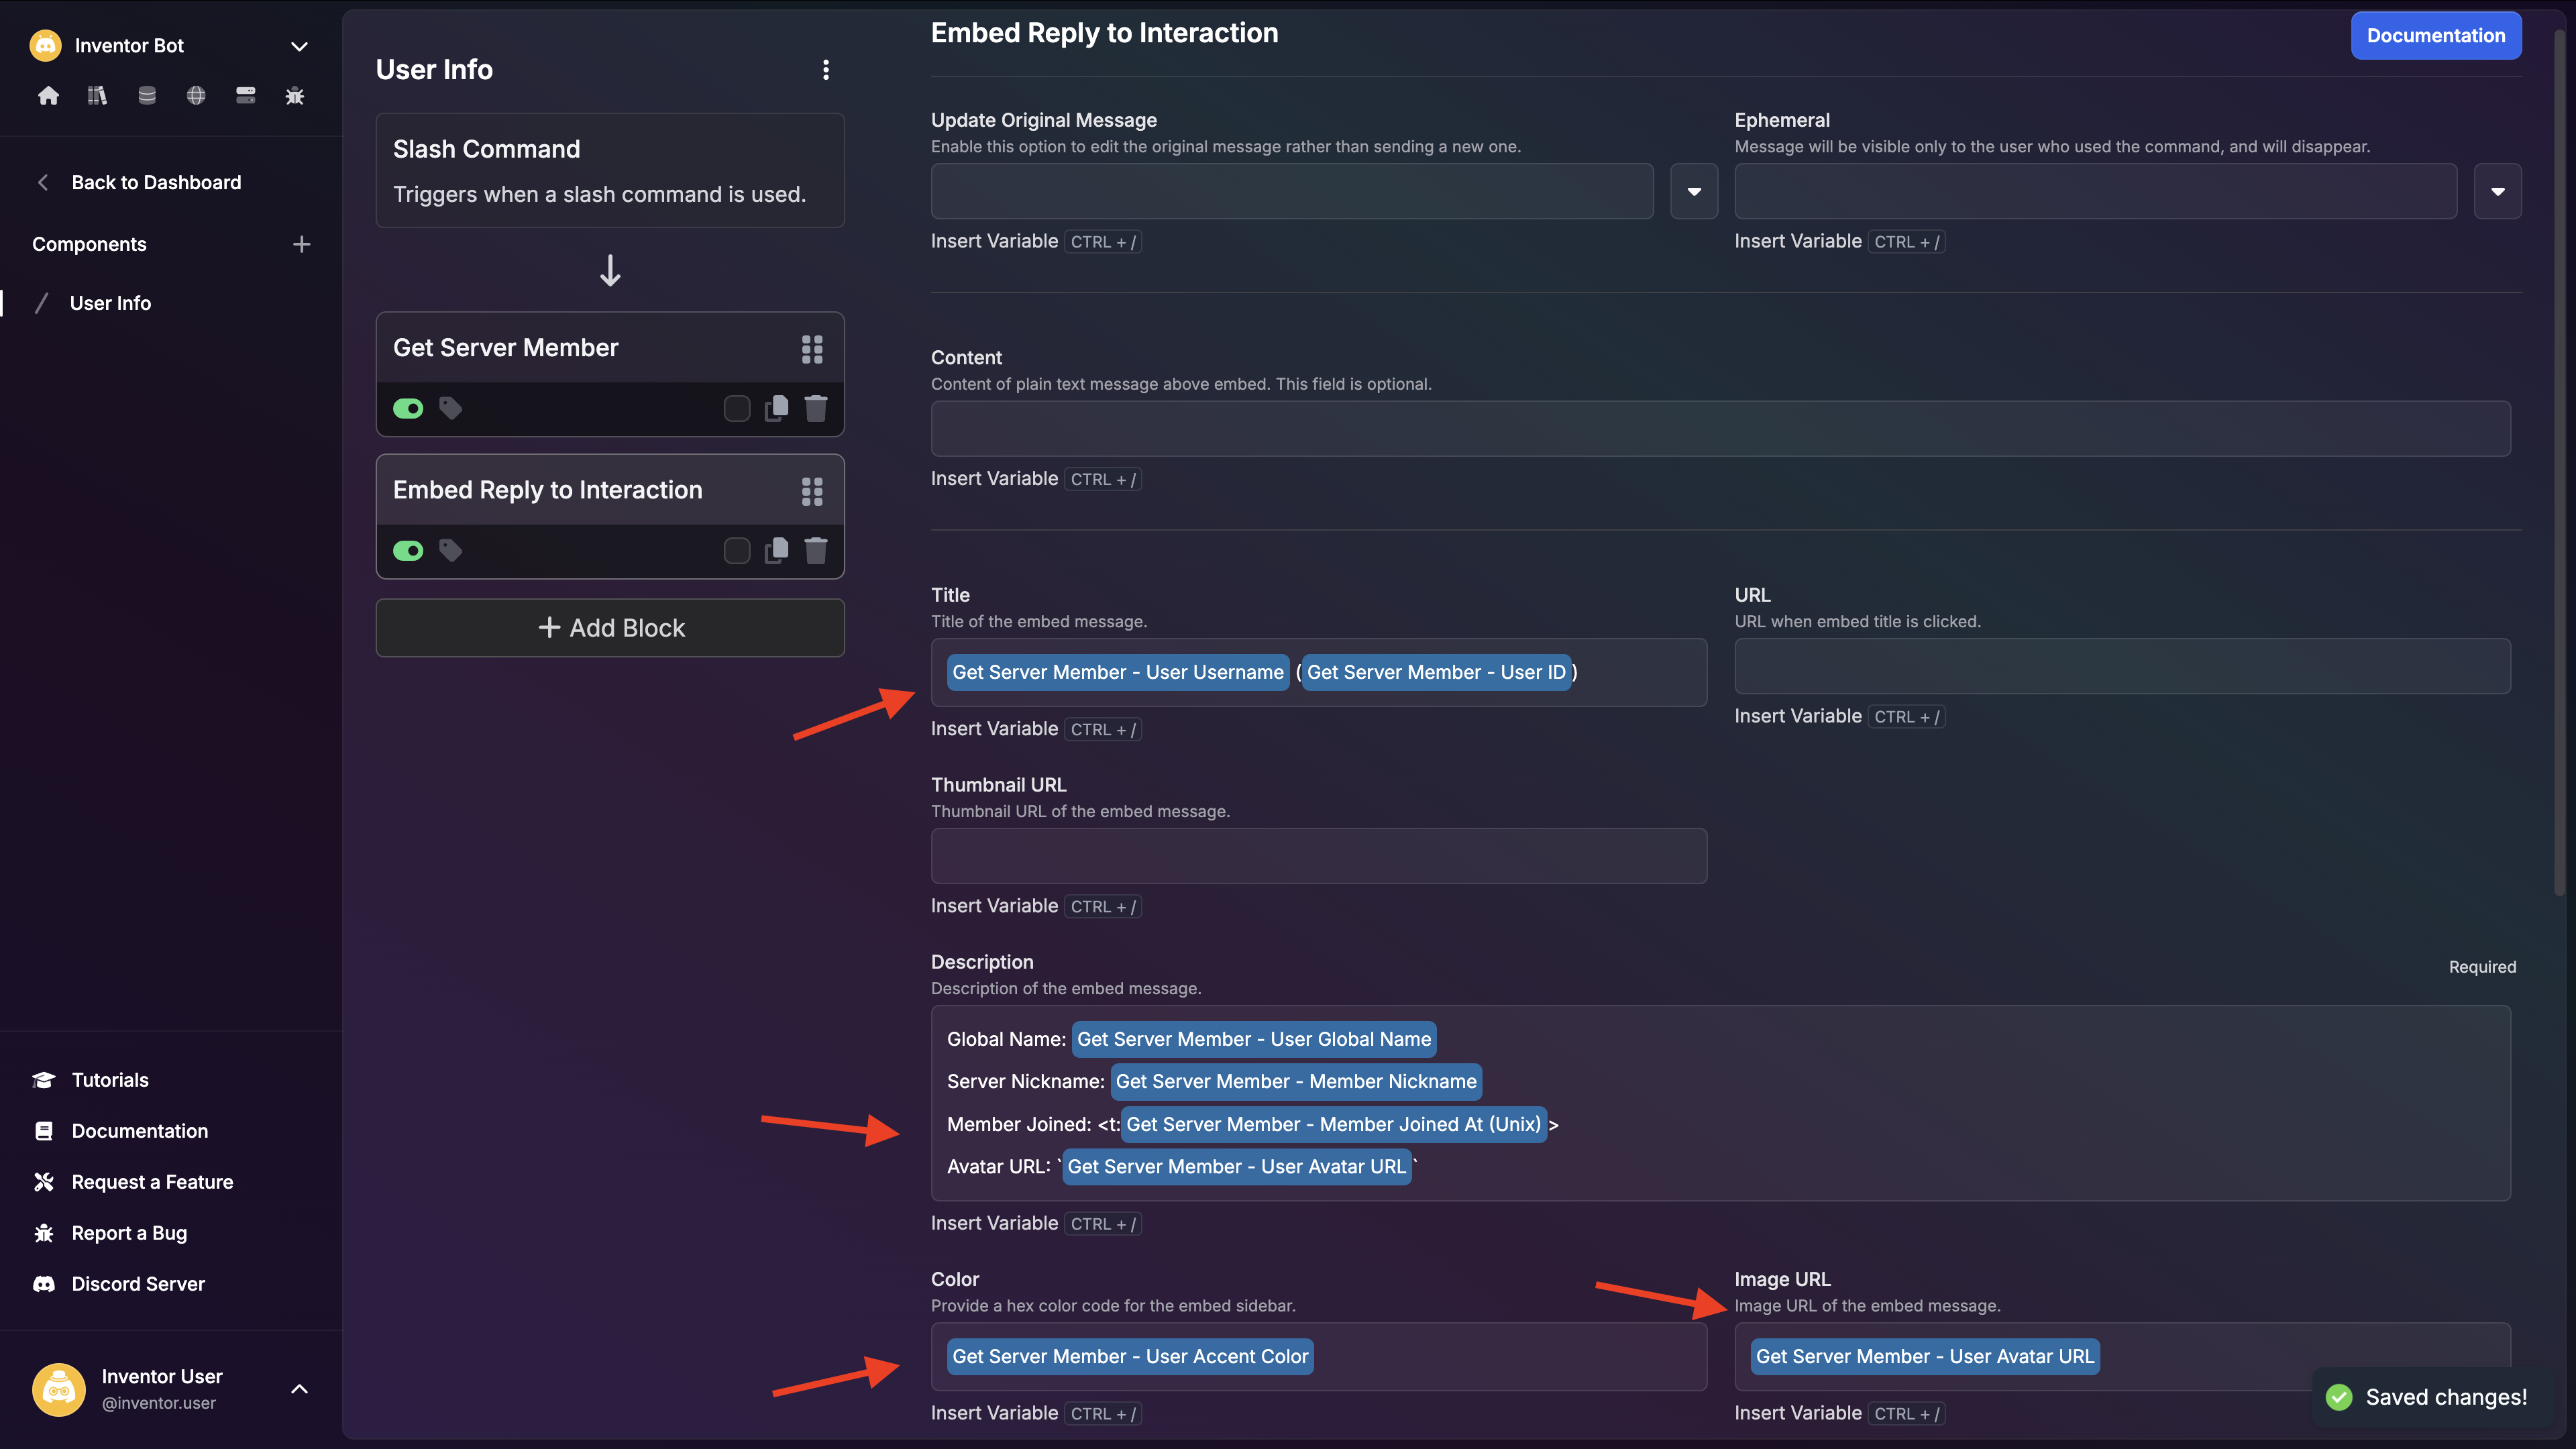Click the Request a Feature tools icon
This screenshot has height=1449, width=2576.
(44, 1182)
